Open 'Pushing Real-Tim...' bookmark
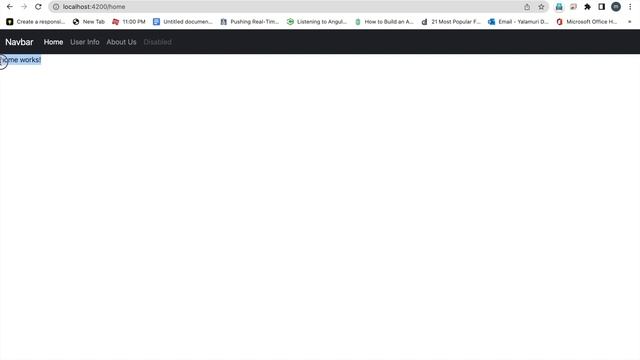The width and height of the screenshot is (640, 360). [x=250, y=22]
